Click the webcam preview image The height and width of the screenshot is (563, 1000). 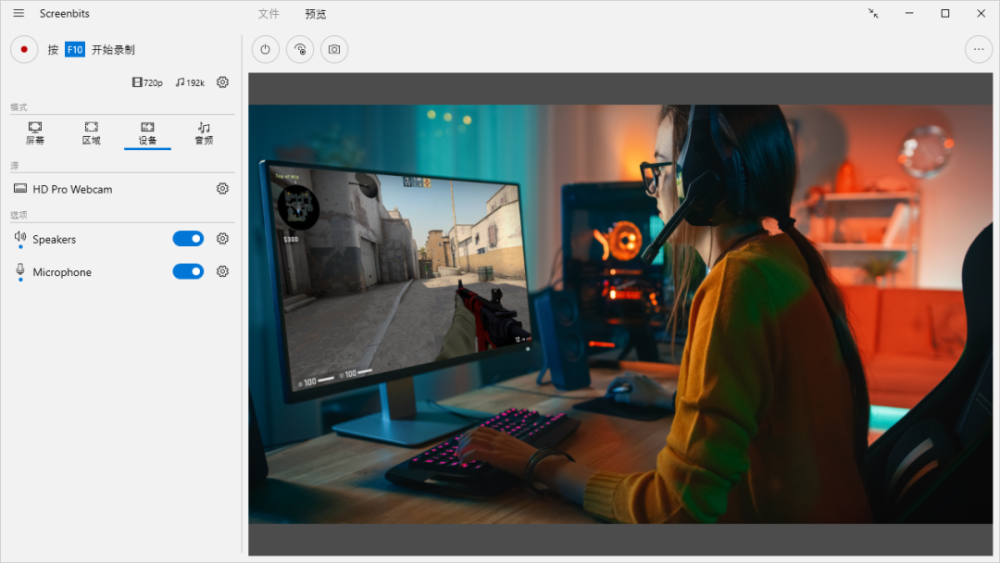point(620,314)
